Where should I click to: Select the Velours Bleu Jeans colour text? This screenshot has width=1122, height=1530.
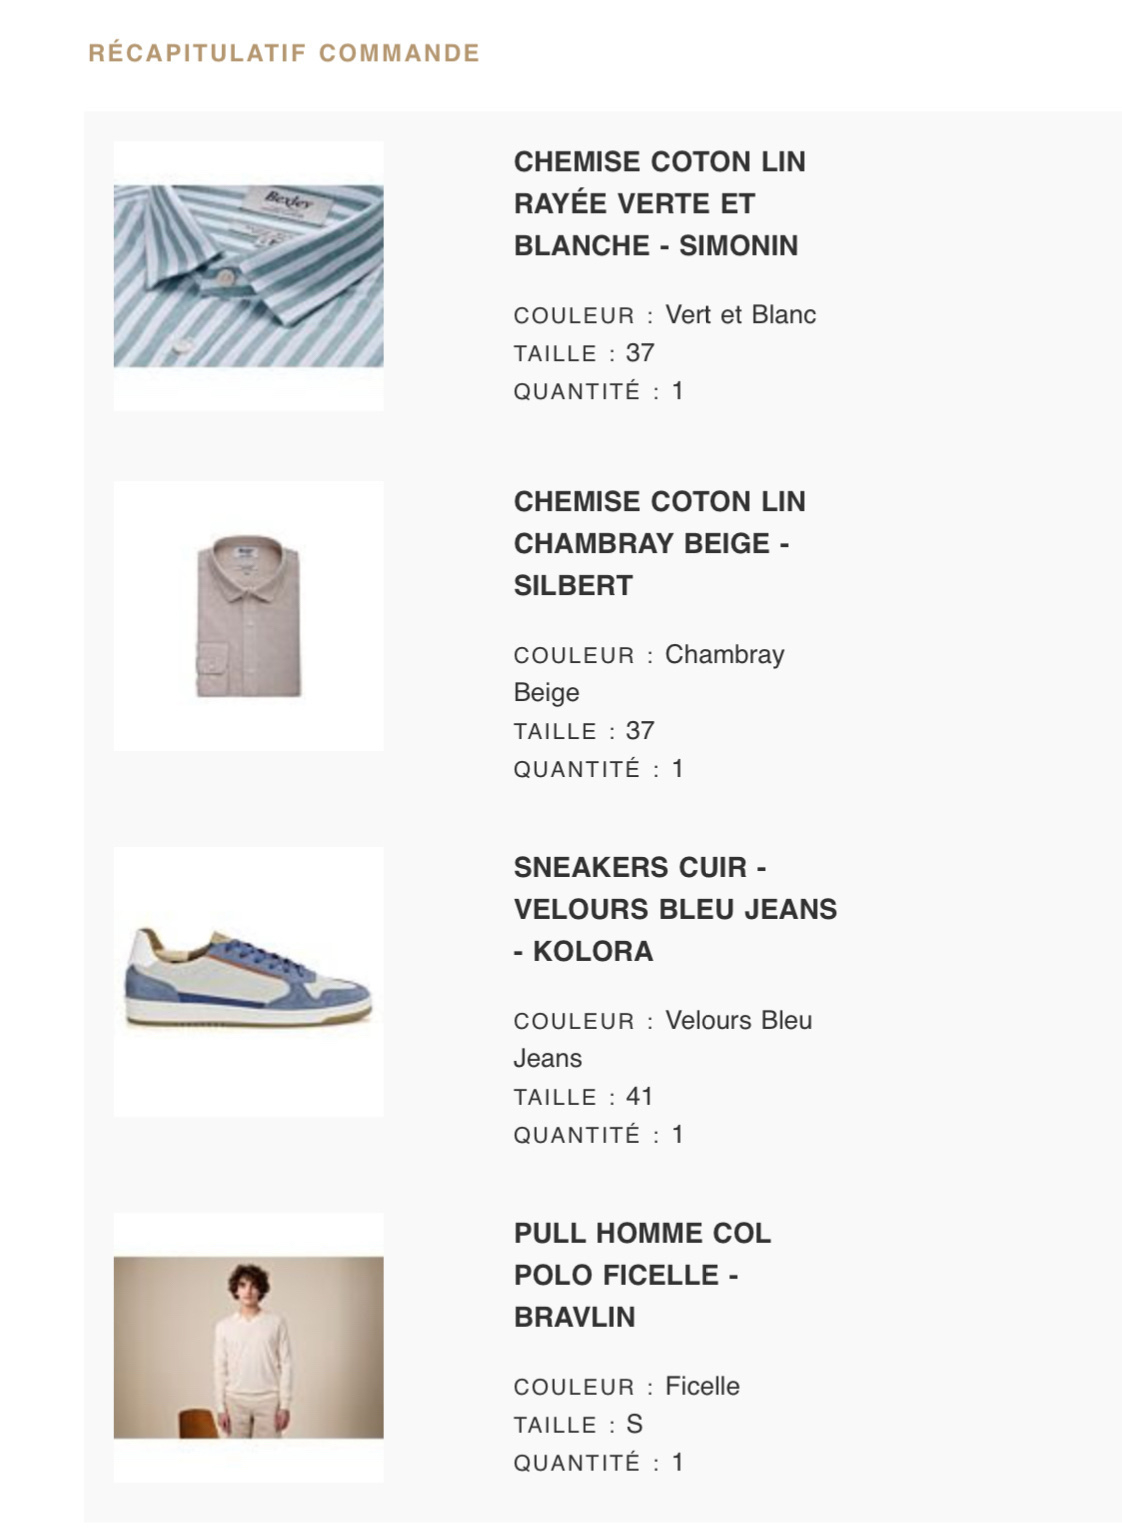[x=663, y=1040]
